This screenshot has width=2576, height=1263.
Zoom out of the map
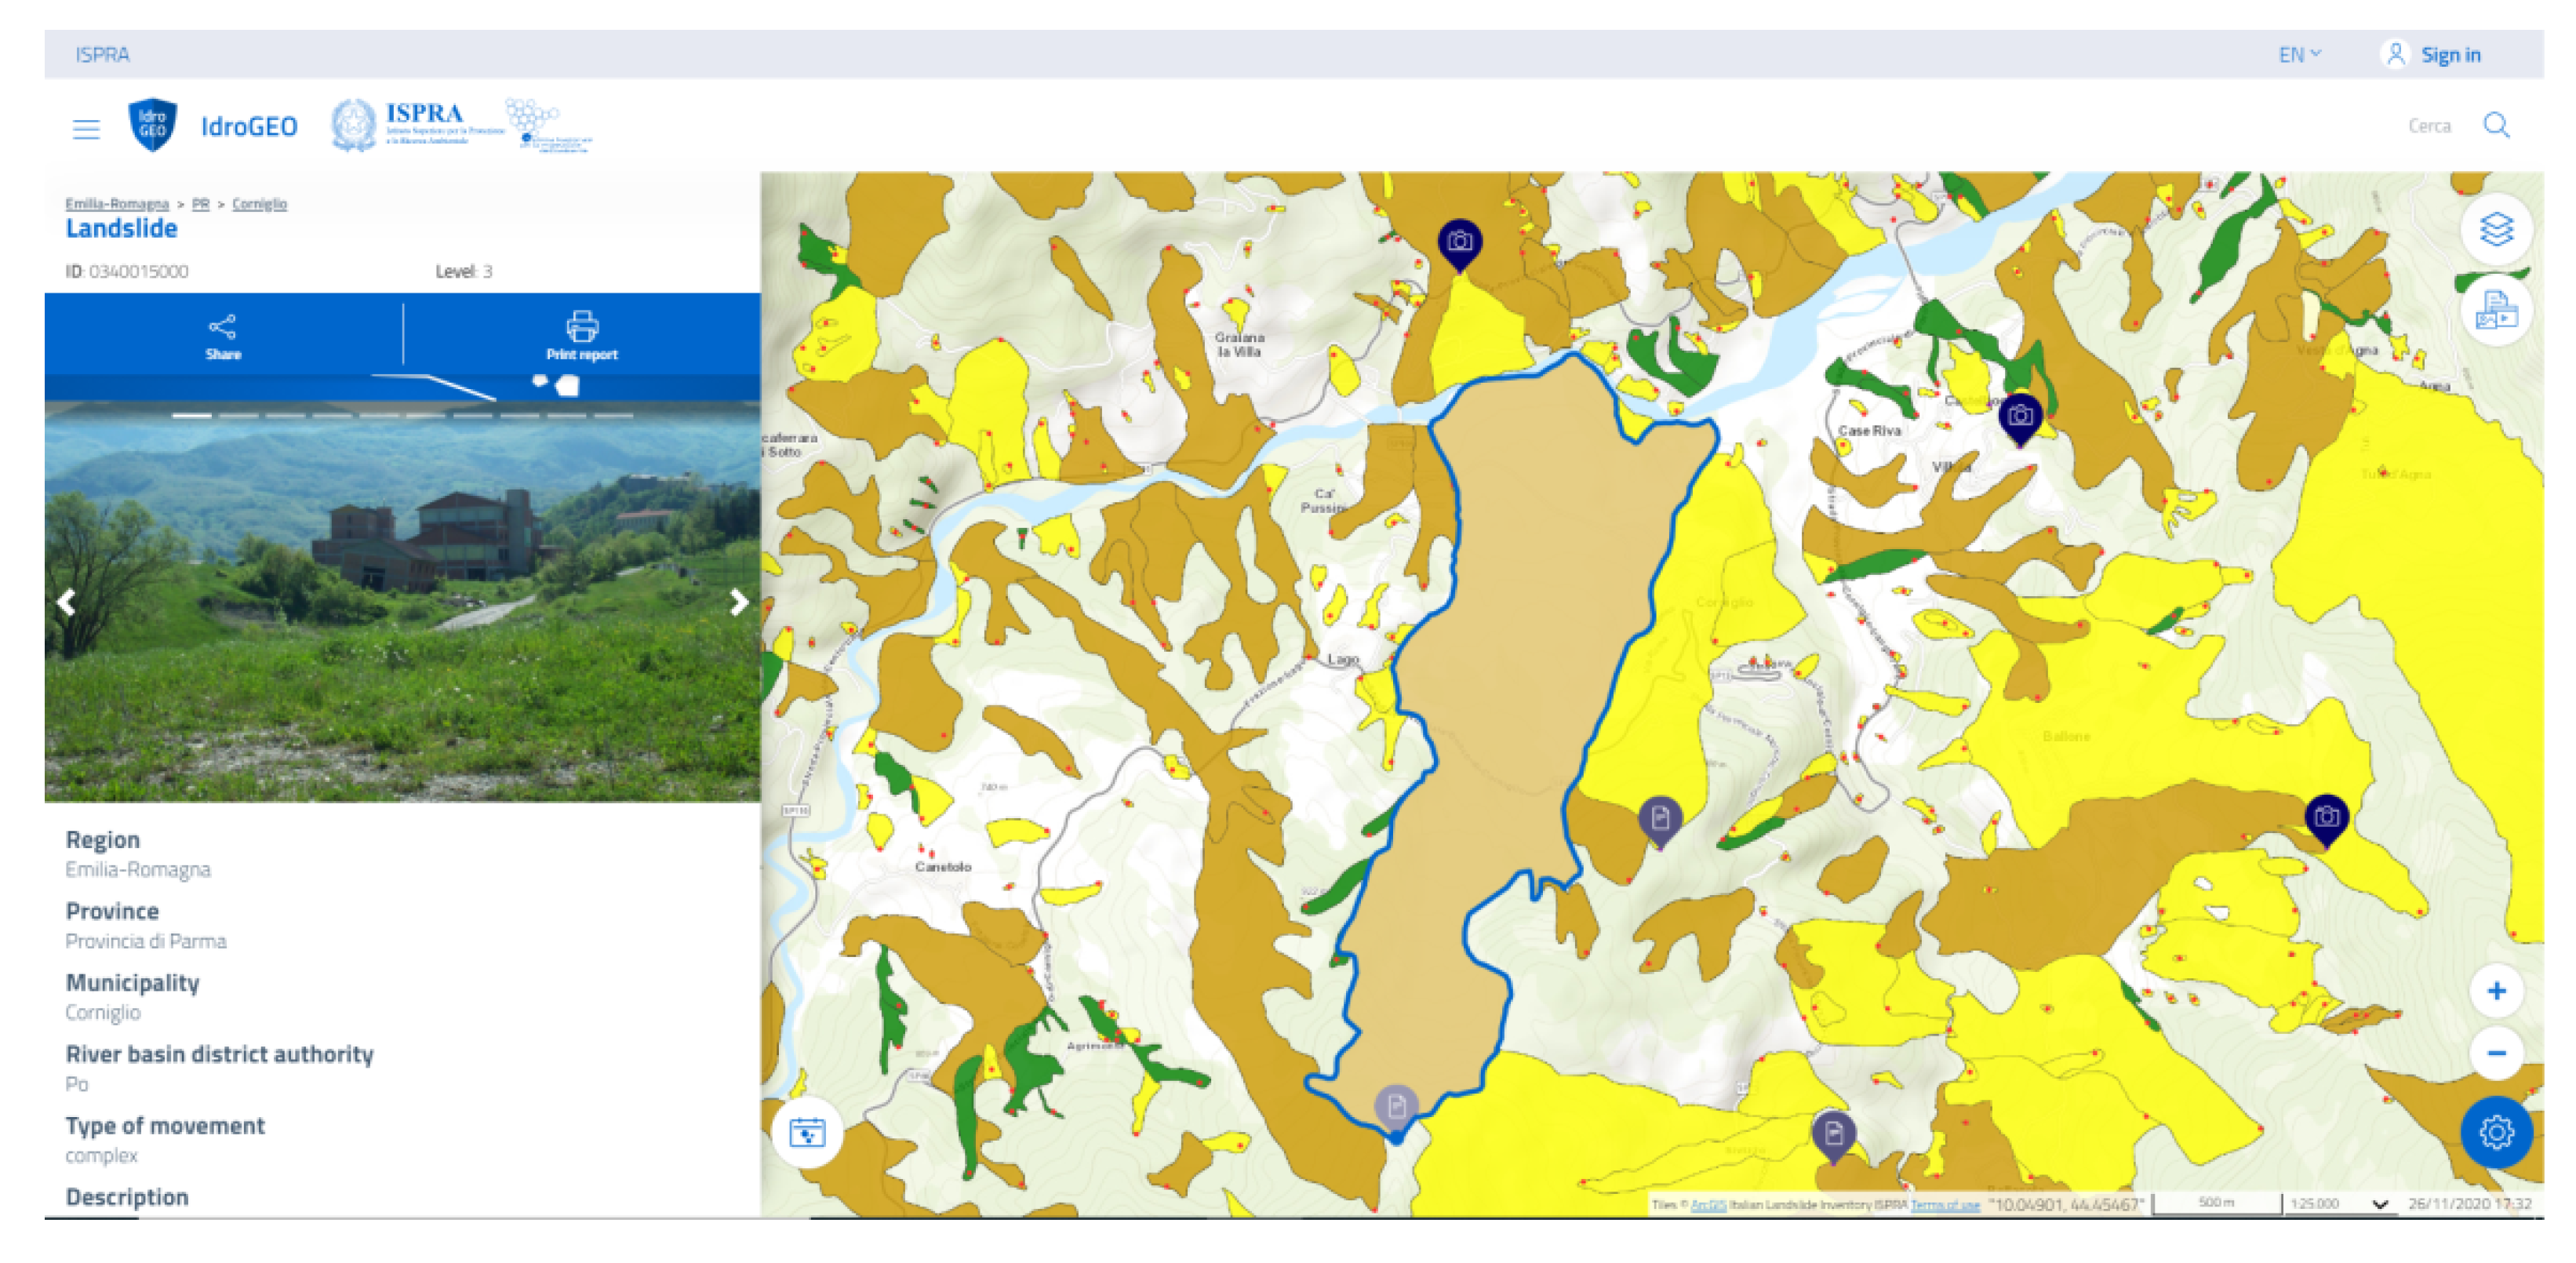(x=2496, y=1052)
